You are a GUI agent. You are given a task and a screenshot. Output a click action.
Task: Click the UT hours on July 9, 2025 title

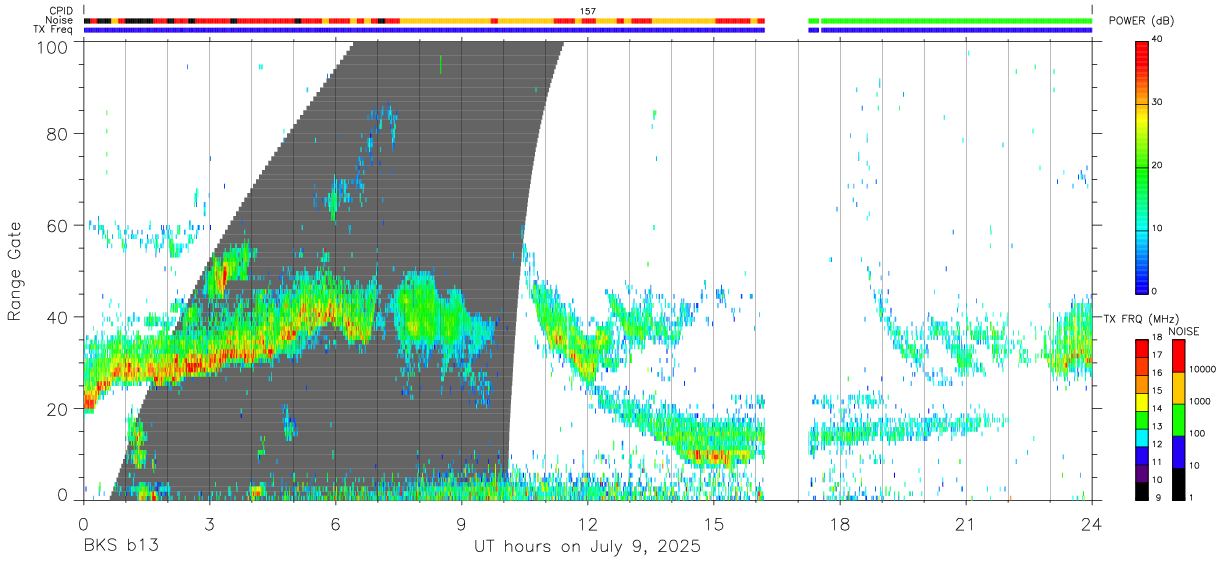tap(587, 547)
